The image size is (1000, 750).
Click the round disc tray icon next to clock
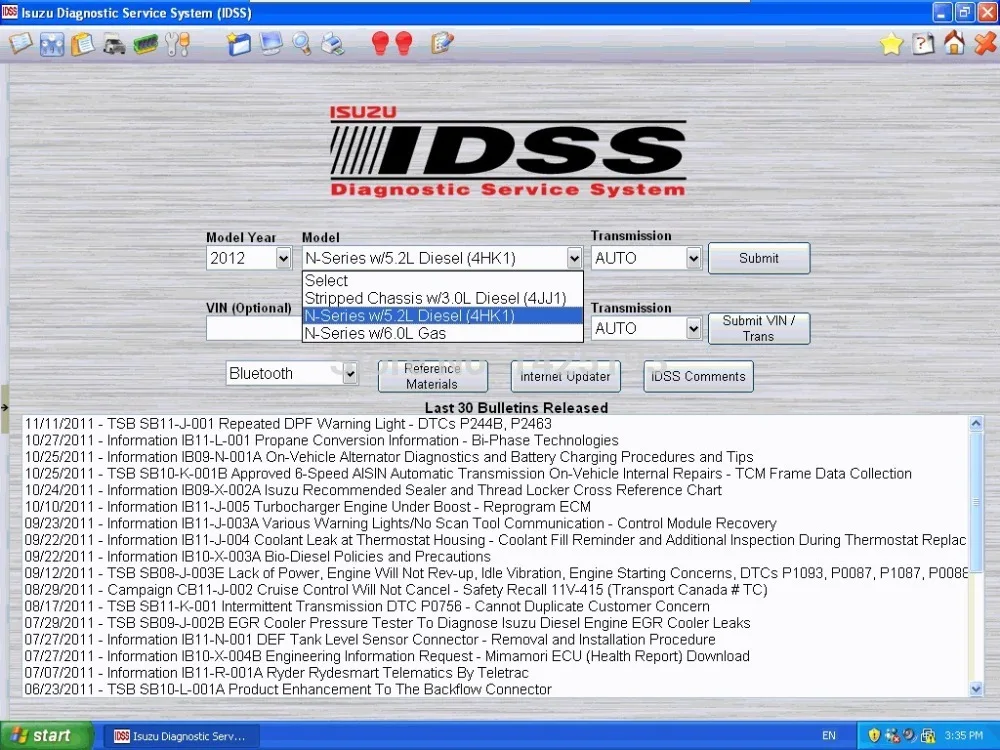pyautogui.click(x=909, y=735)
